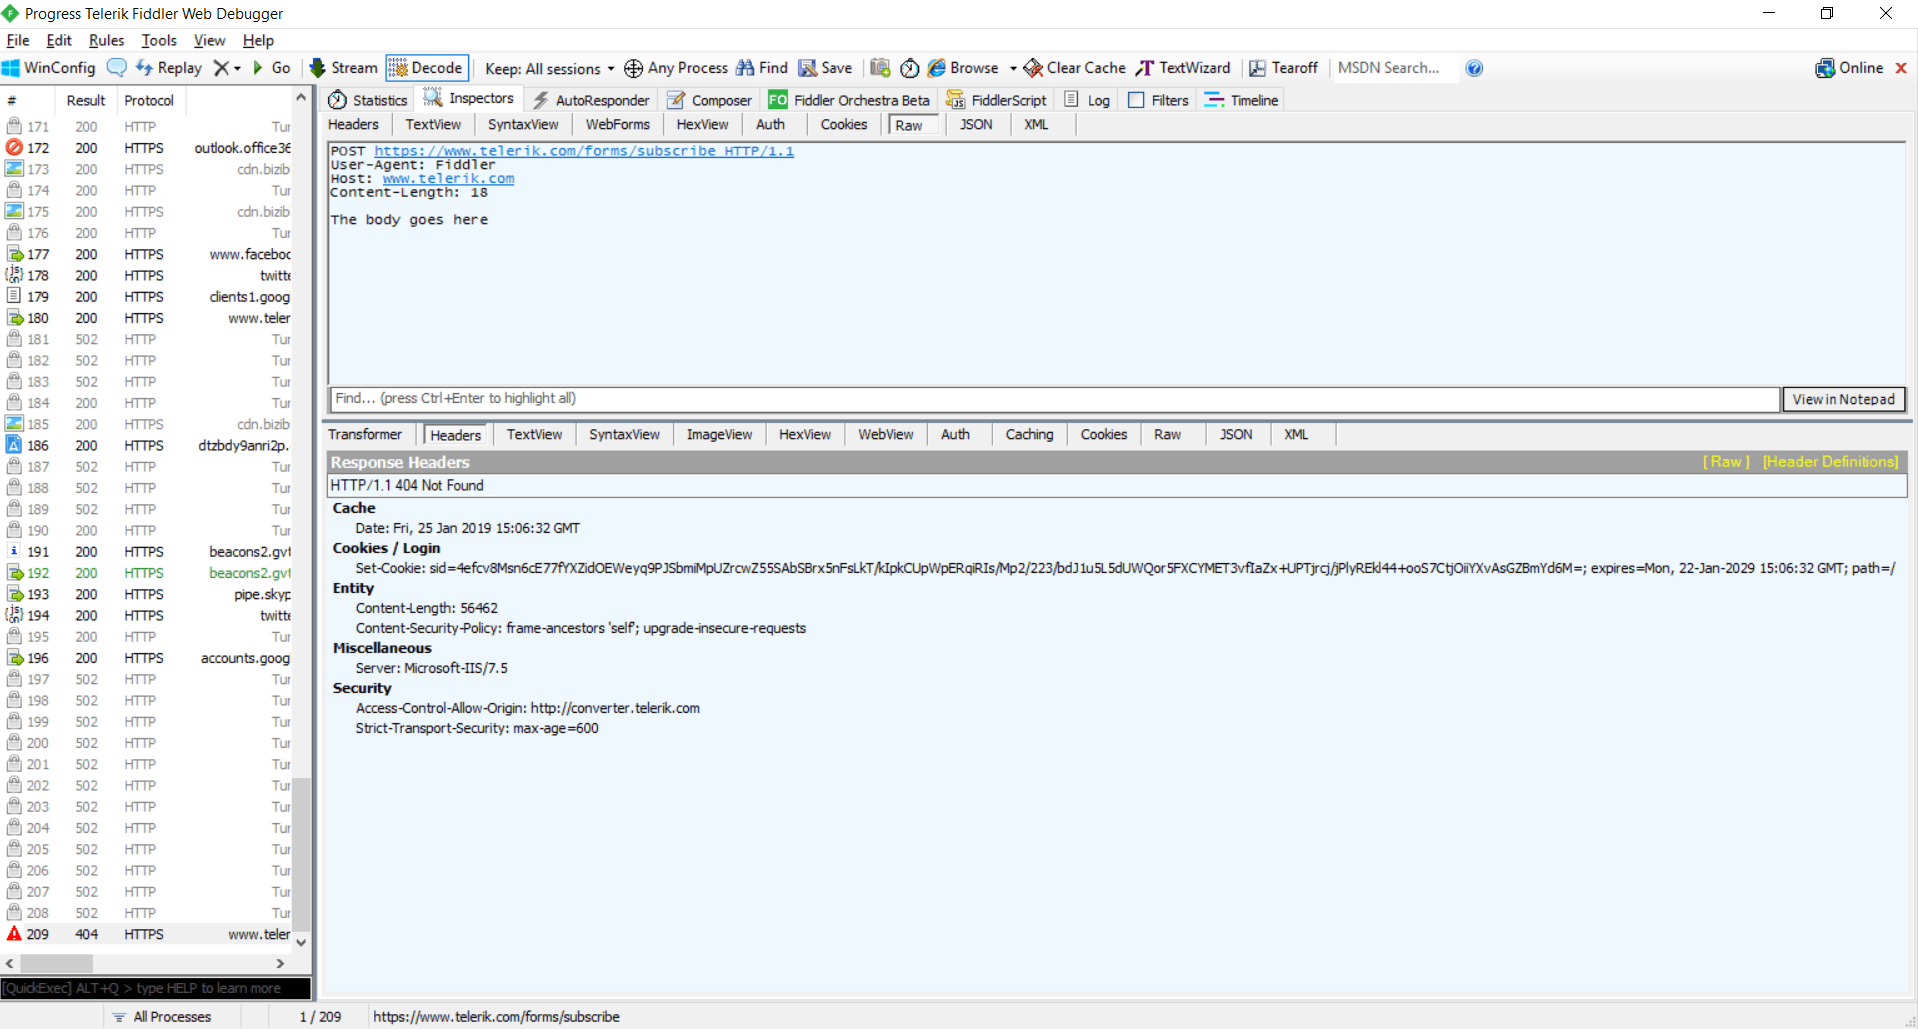Select the response ImageView tab

coord(719,435)
